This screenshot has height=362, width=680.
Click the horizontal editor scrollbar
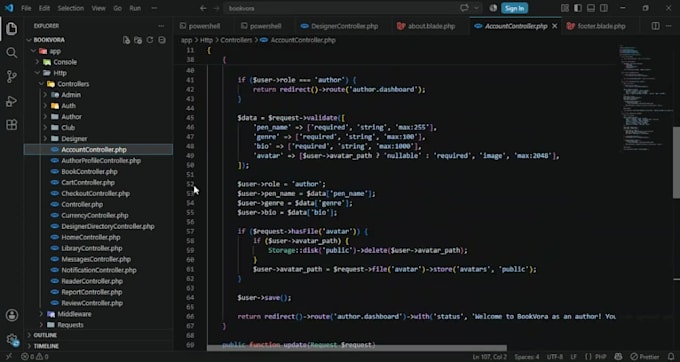click(356, 348)
